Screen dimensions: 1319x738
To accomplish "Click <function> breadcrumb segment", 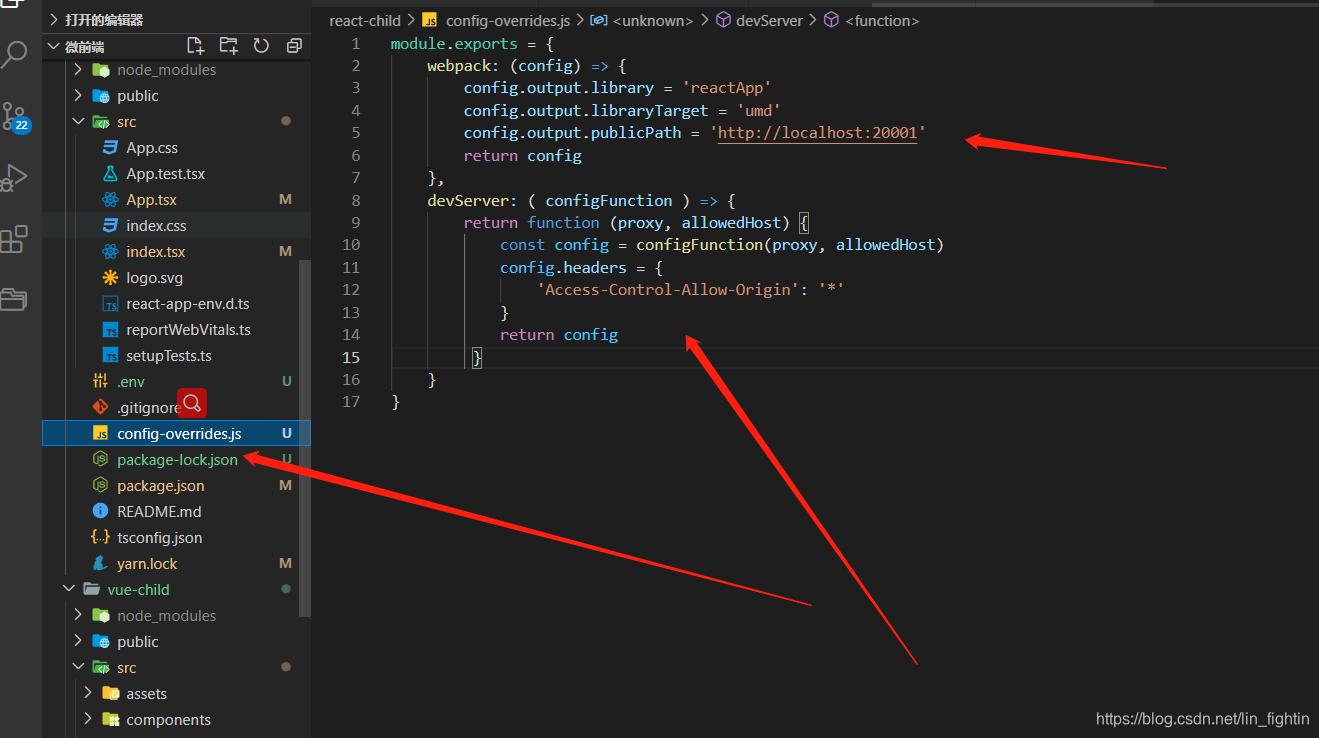I will 881,20.
